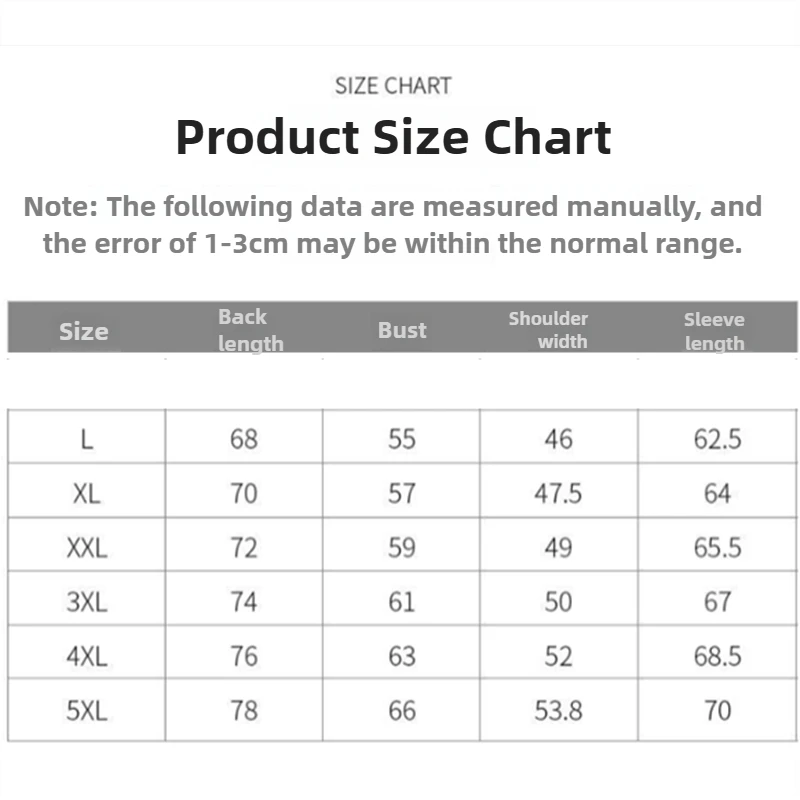Select the "Size" column header
Viewport: 800px width, 800px height.
point(83,331)
